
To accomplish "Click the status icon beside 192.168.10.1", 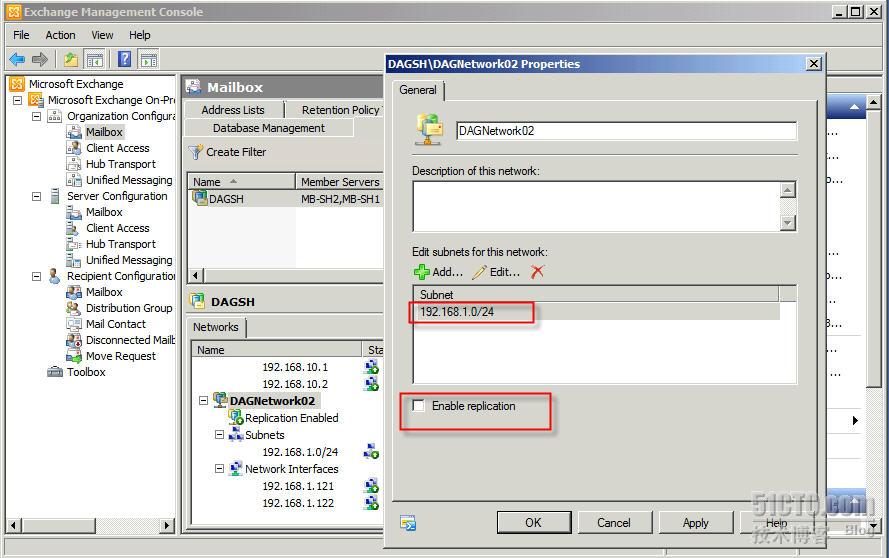I will pyautogui.click(x=372, y=367).
